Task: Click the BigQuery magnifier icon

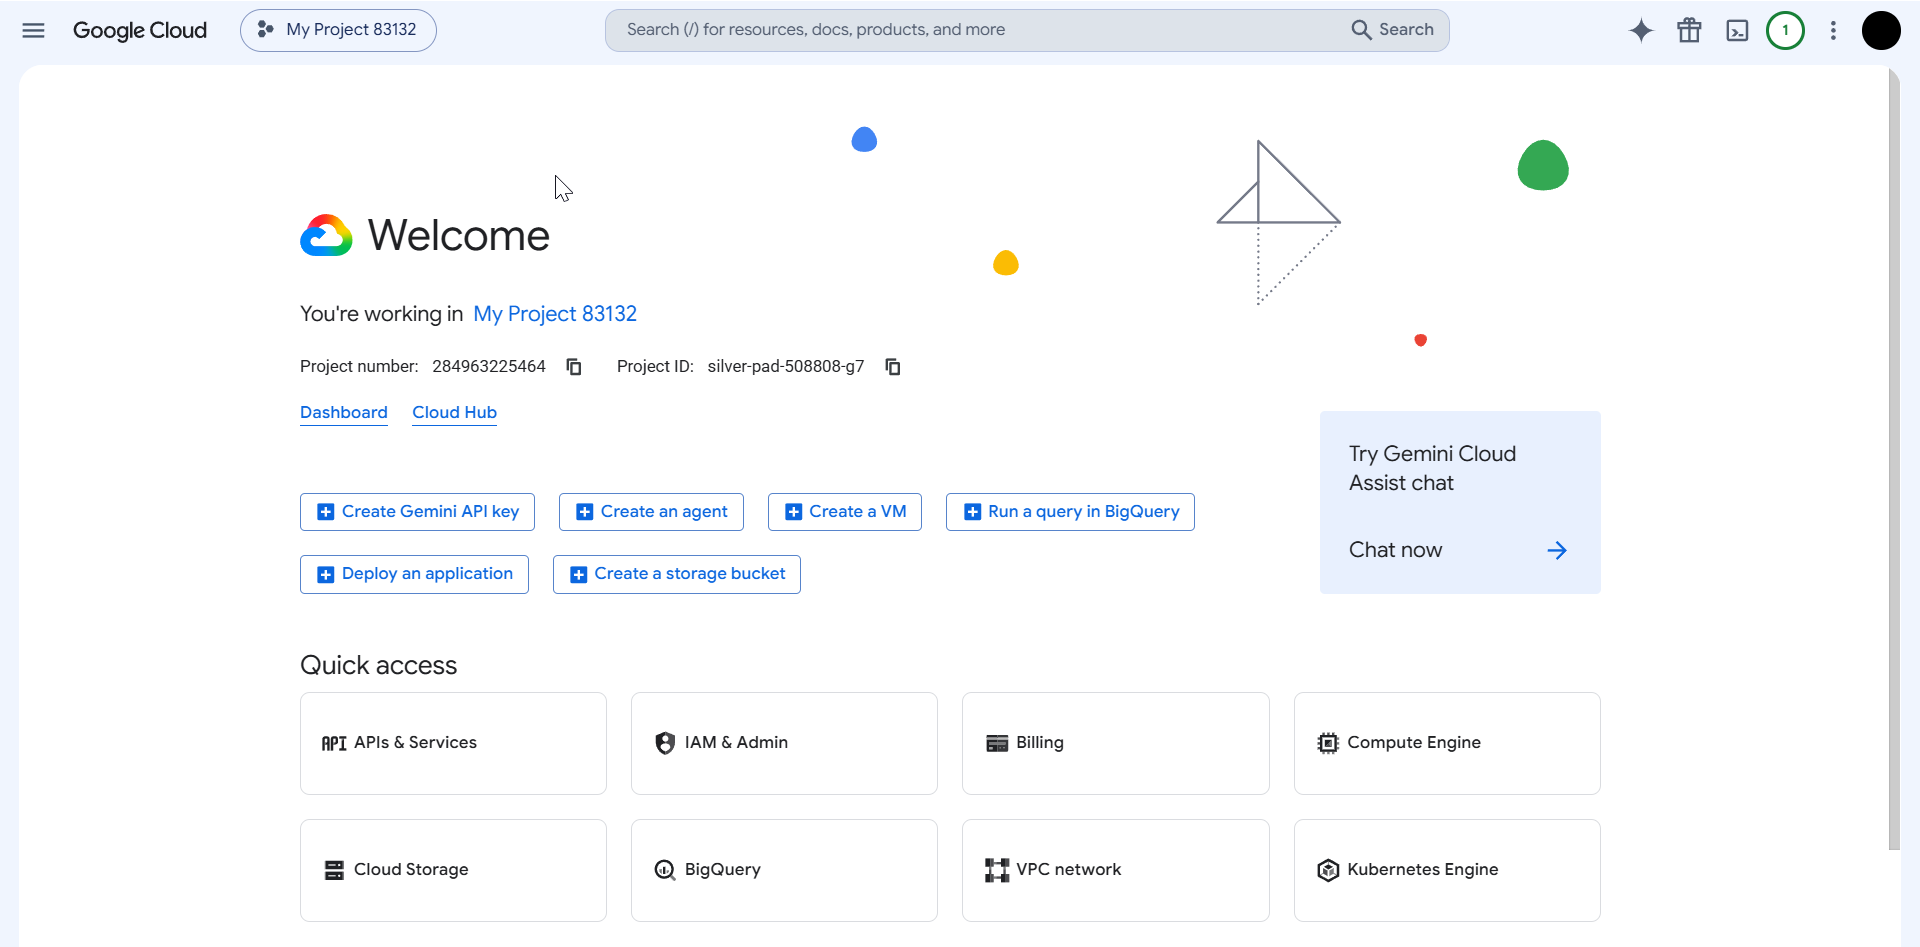Action: coord(665,870)
